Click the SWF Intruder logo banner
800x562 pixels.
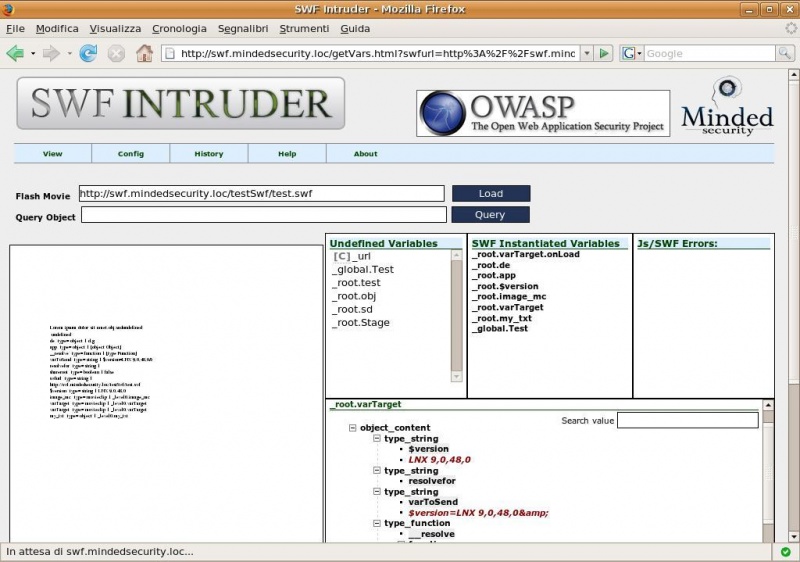(181, 104)
